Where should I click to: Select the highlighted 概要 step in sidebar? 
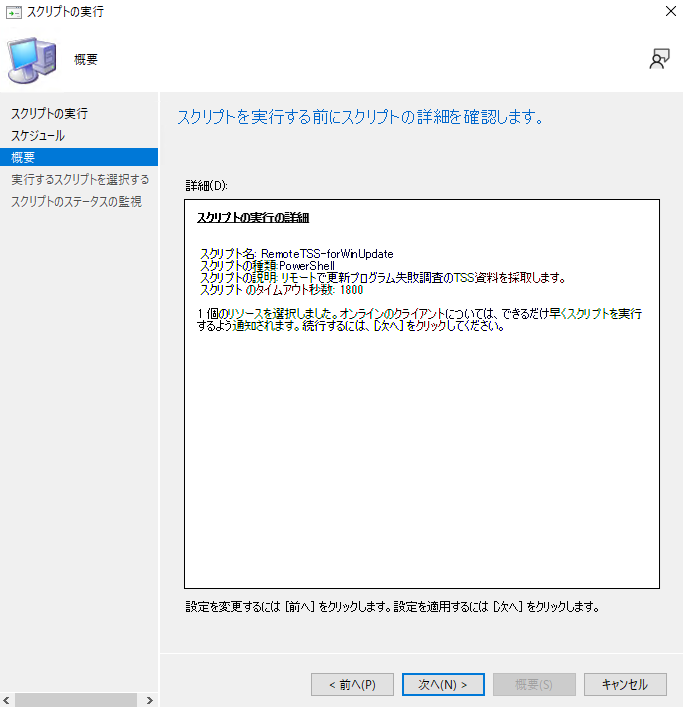pyautogui.click(x=24, y=157)
